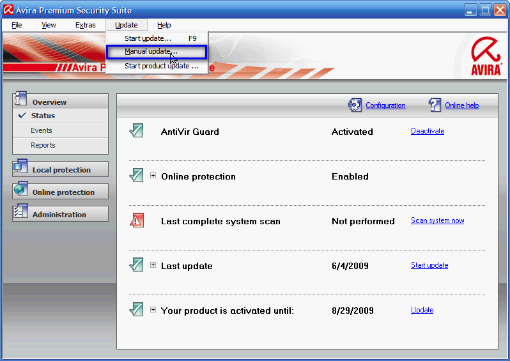Screen dimensions: 510x361
Task: Close the open Update menu
Action: tap(126, 25)
